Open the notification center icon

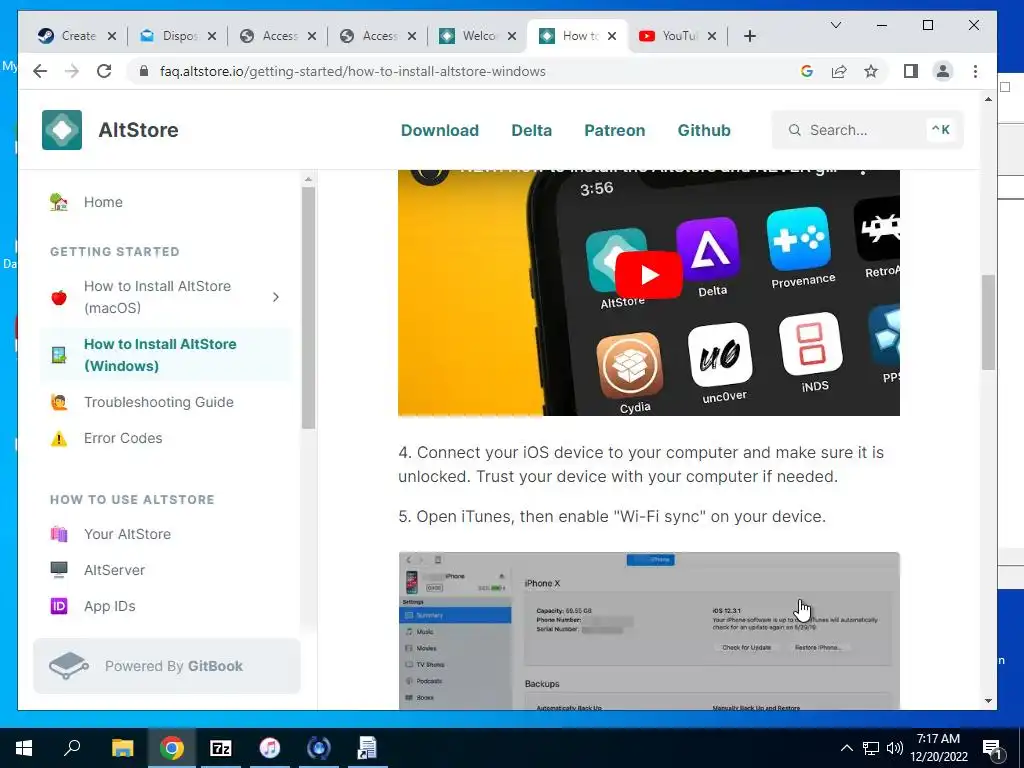993,748
